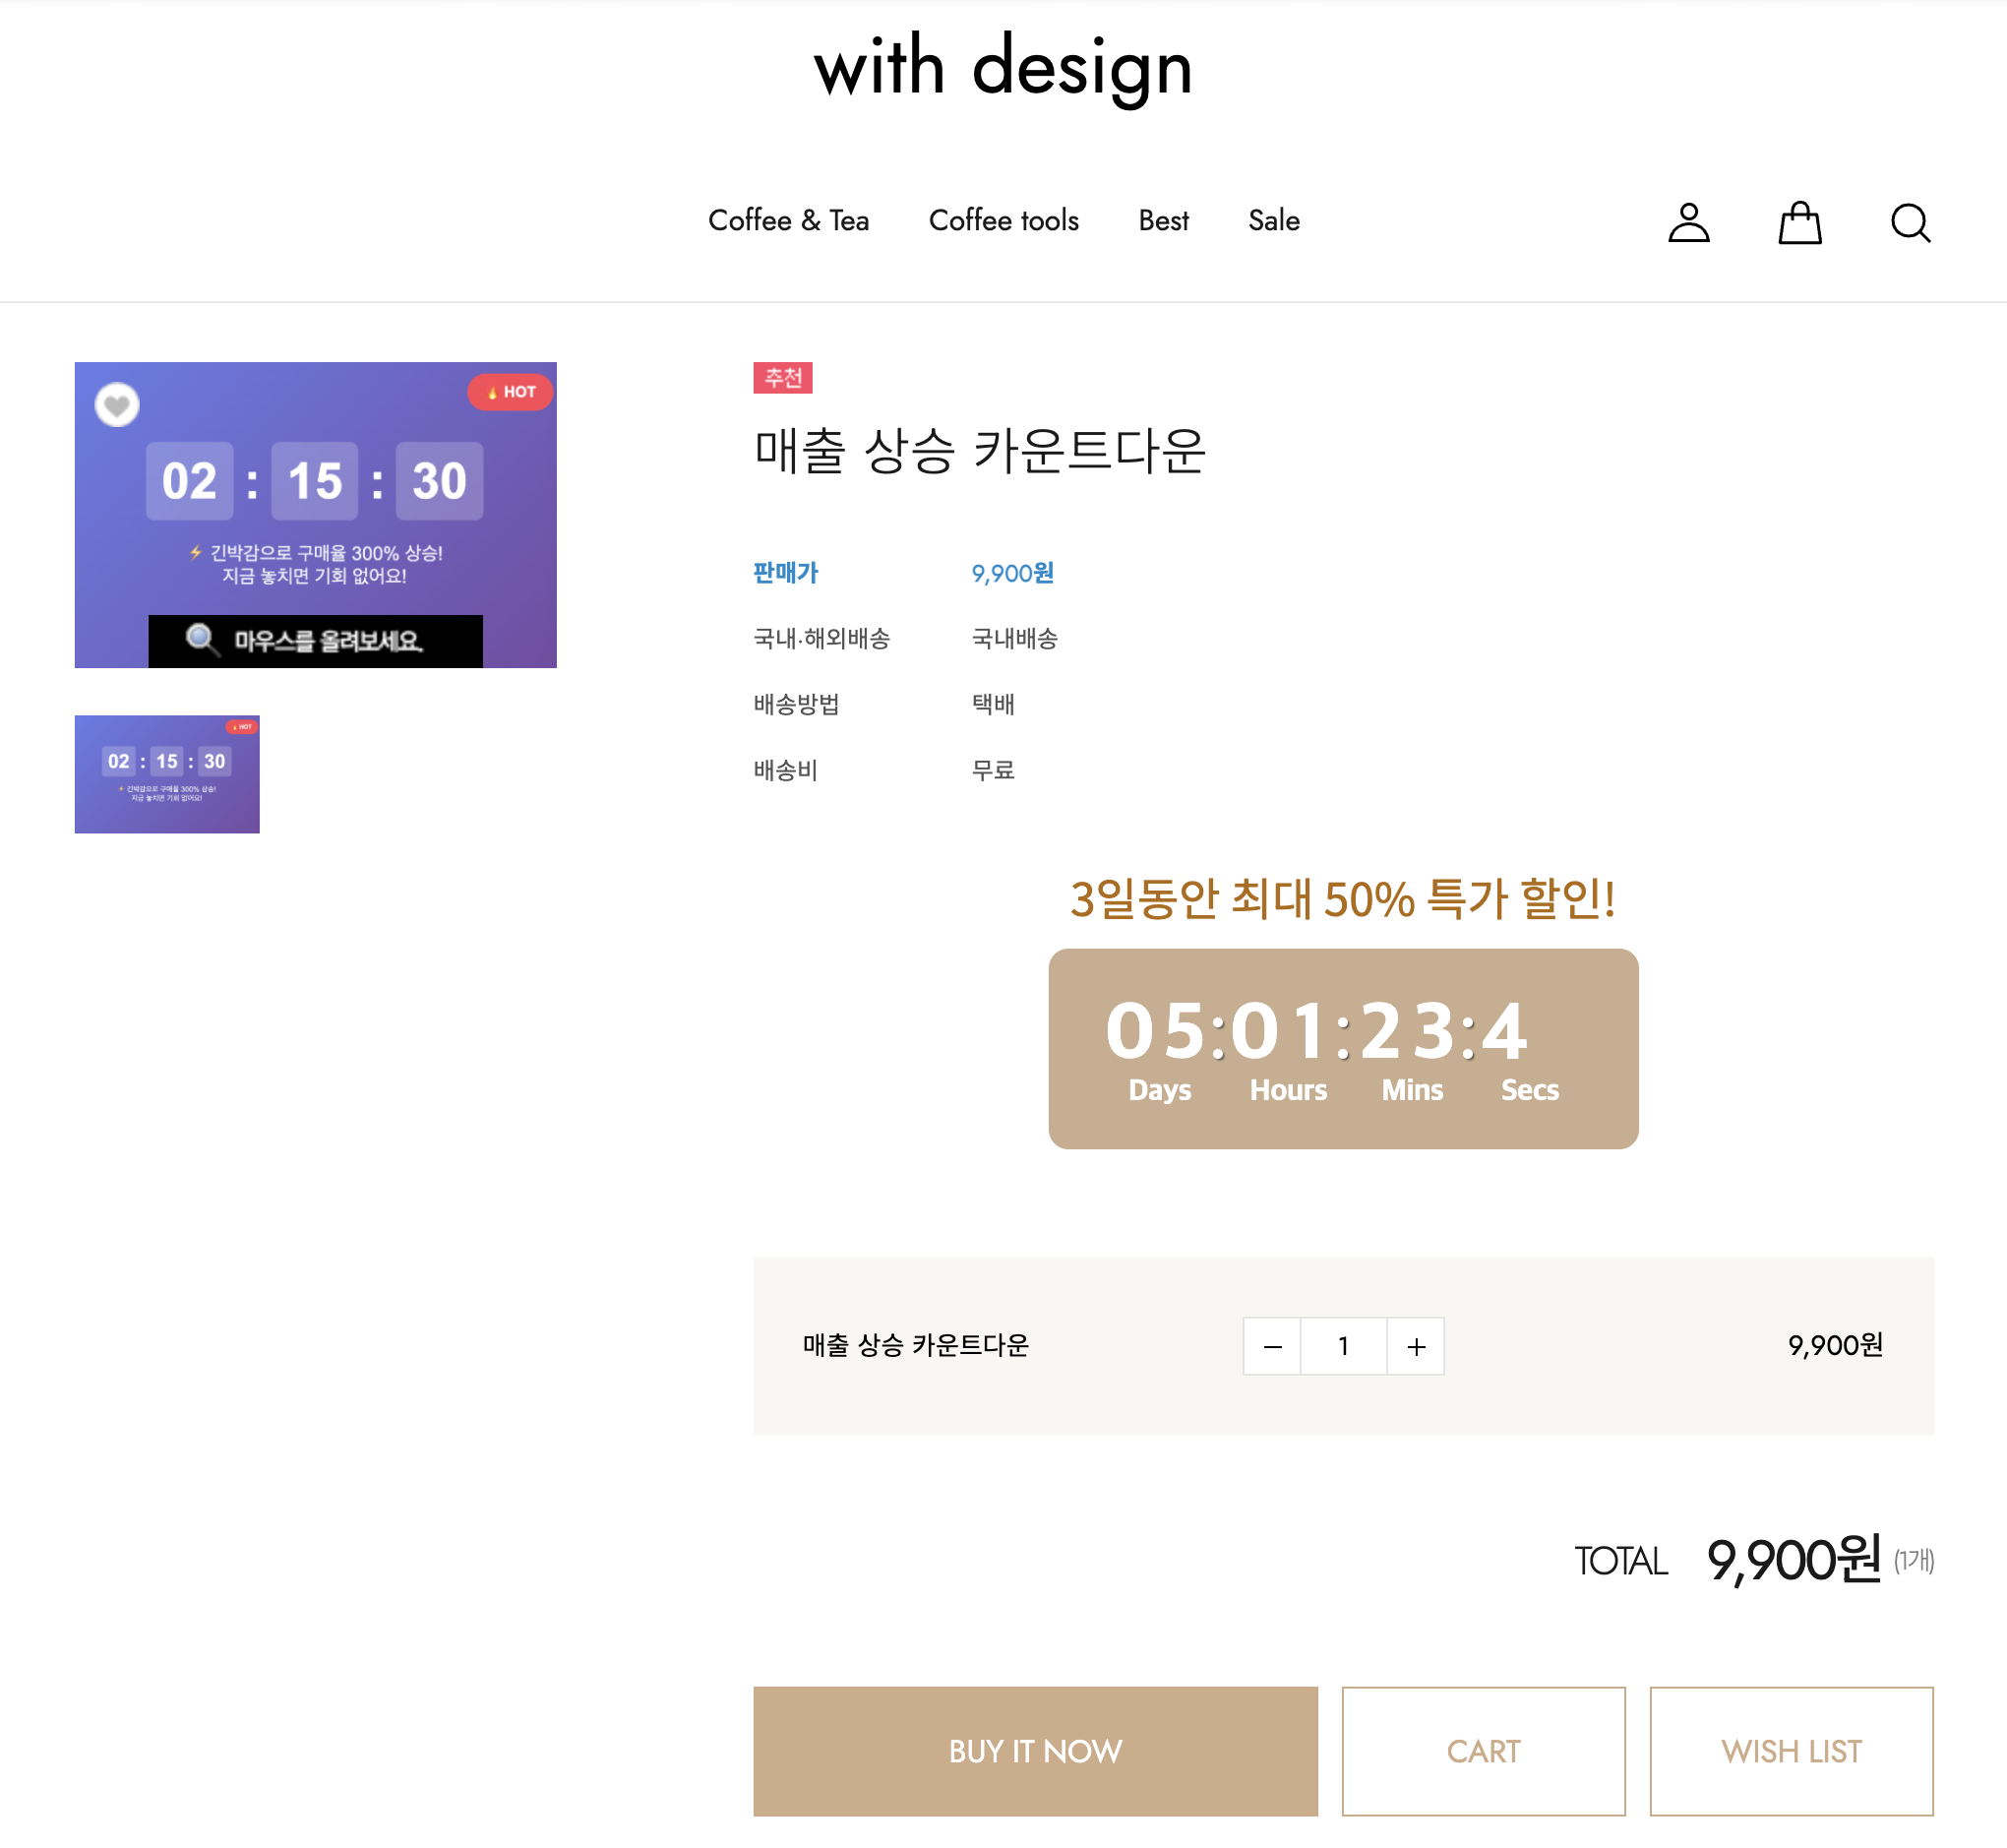Open the Coffee tools menu

click(x=1003, y=220)
